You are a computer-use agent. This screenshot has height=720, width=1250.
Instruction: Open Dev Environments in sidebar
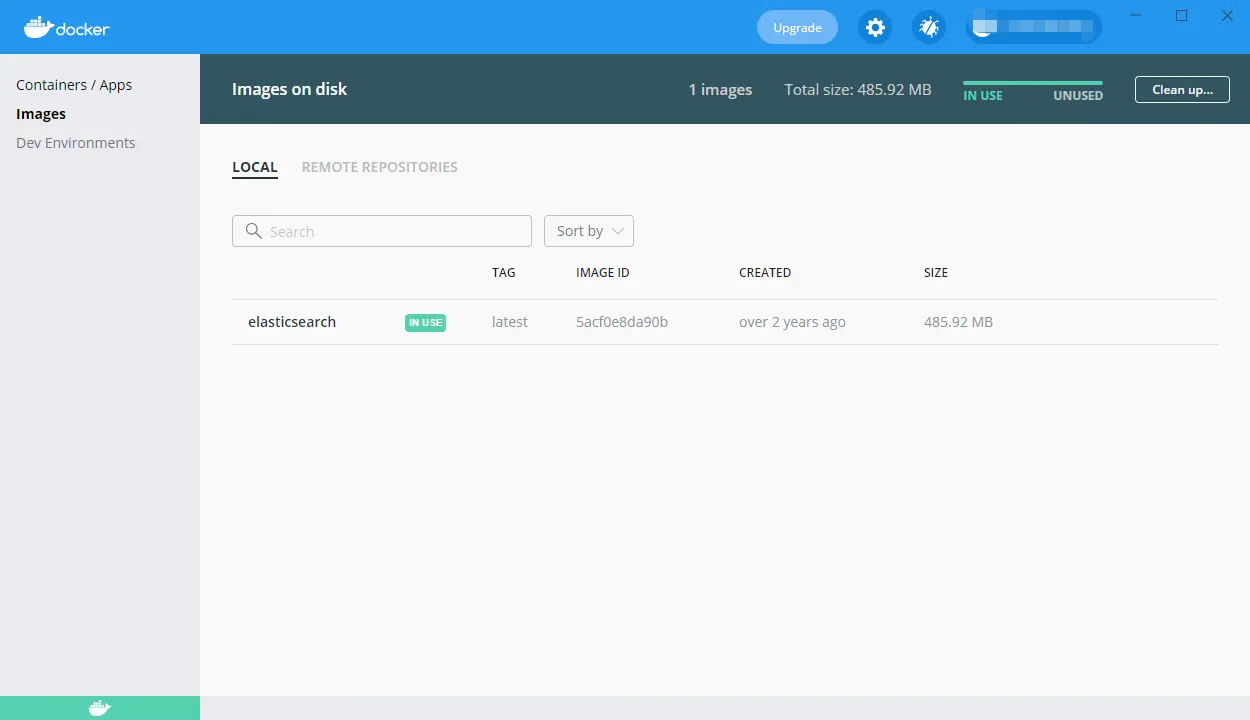coord(76,143)
